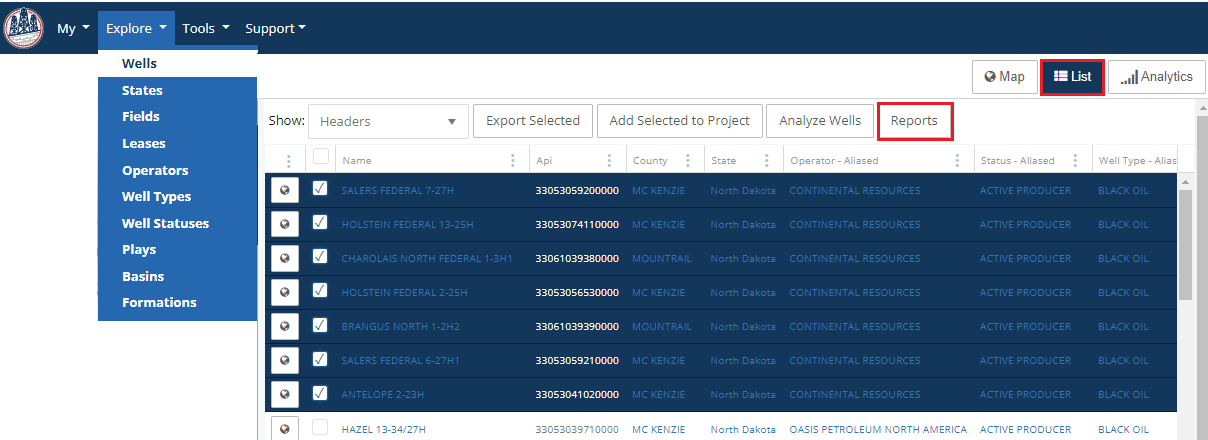1208x440 pixels.
Task: Open map icon for ANTELOPE 2-23H row
Action: [x=285, y=394]
